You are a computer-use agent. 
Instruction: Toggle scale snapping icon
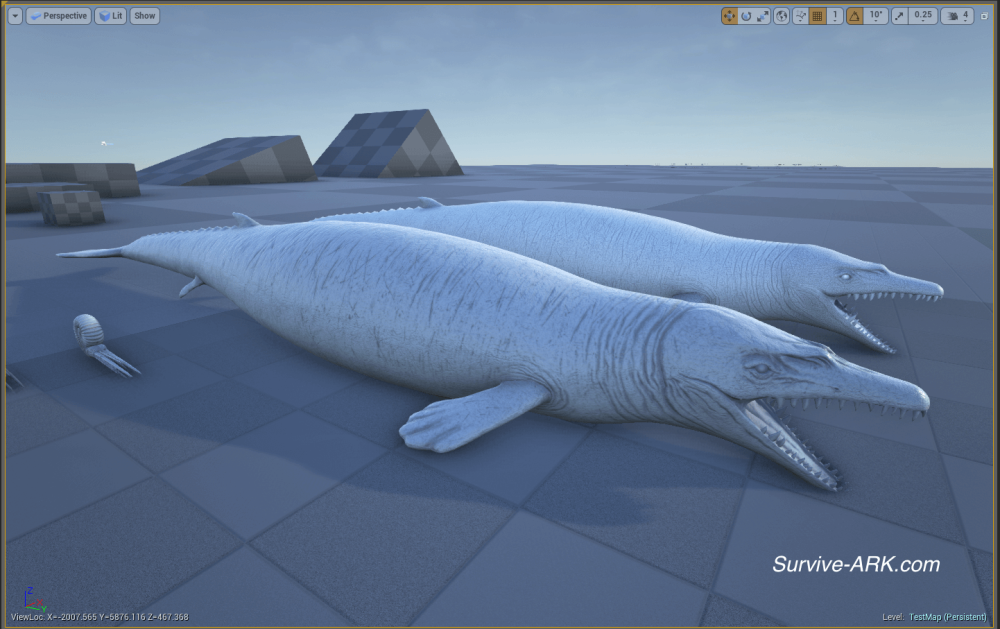pyautogui.click(x=899, y=16)
